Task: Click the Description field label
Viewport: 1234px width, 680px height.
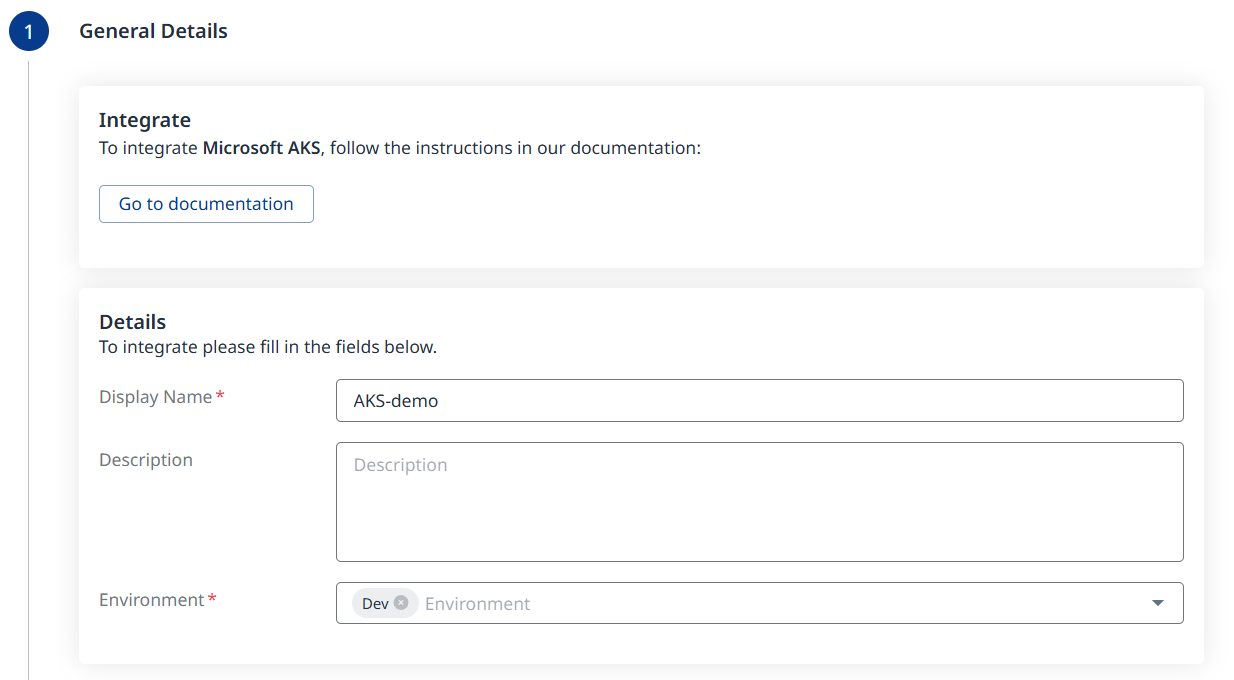Action: (x=146, y=460)
